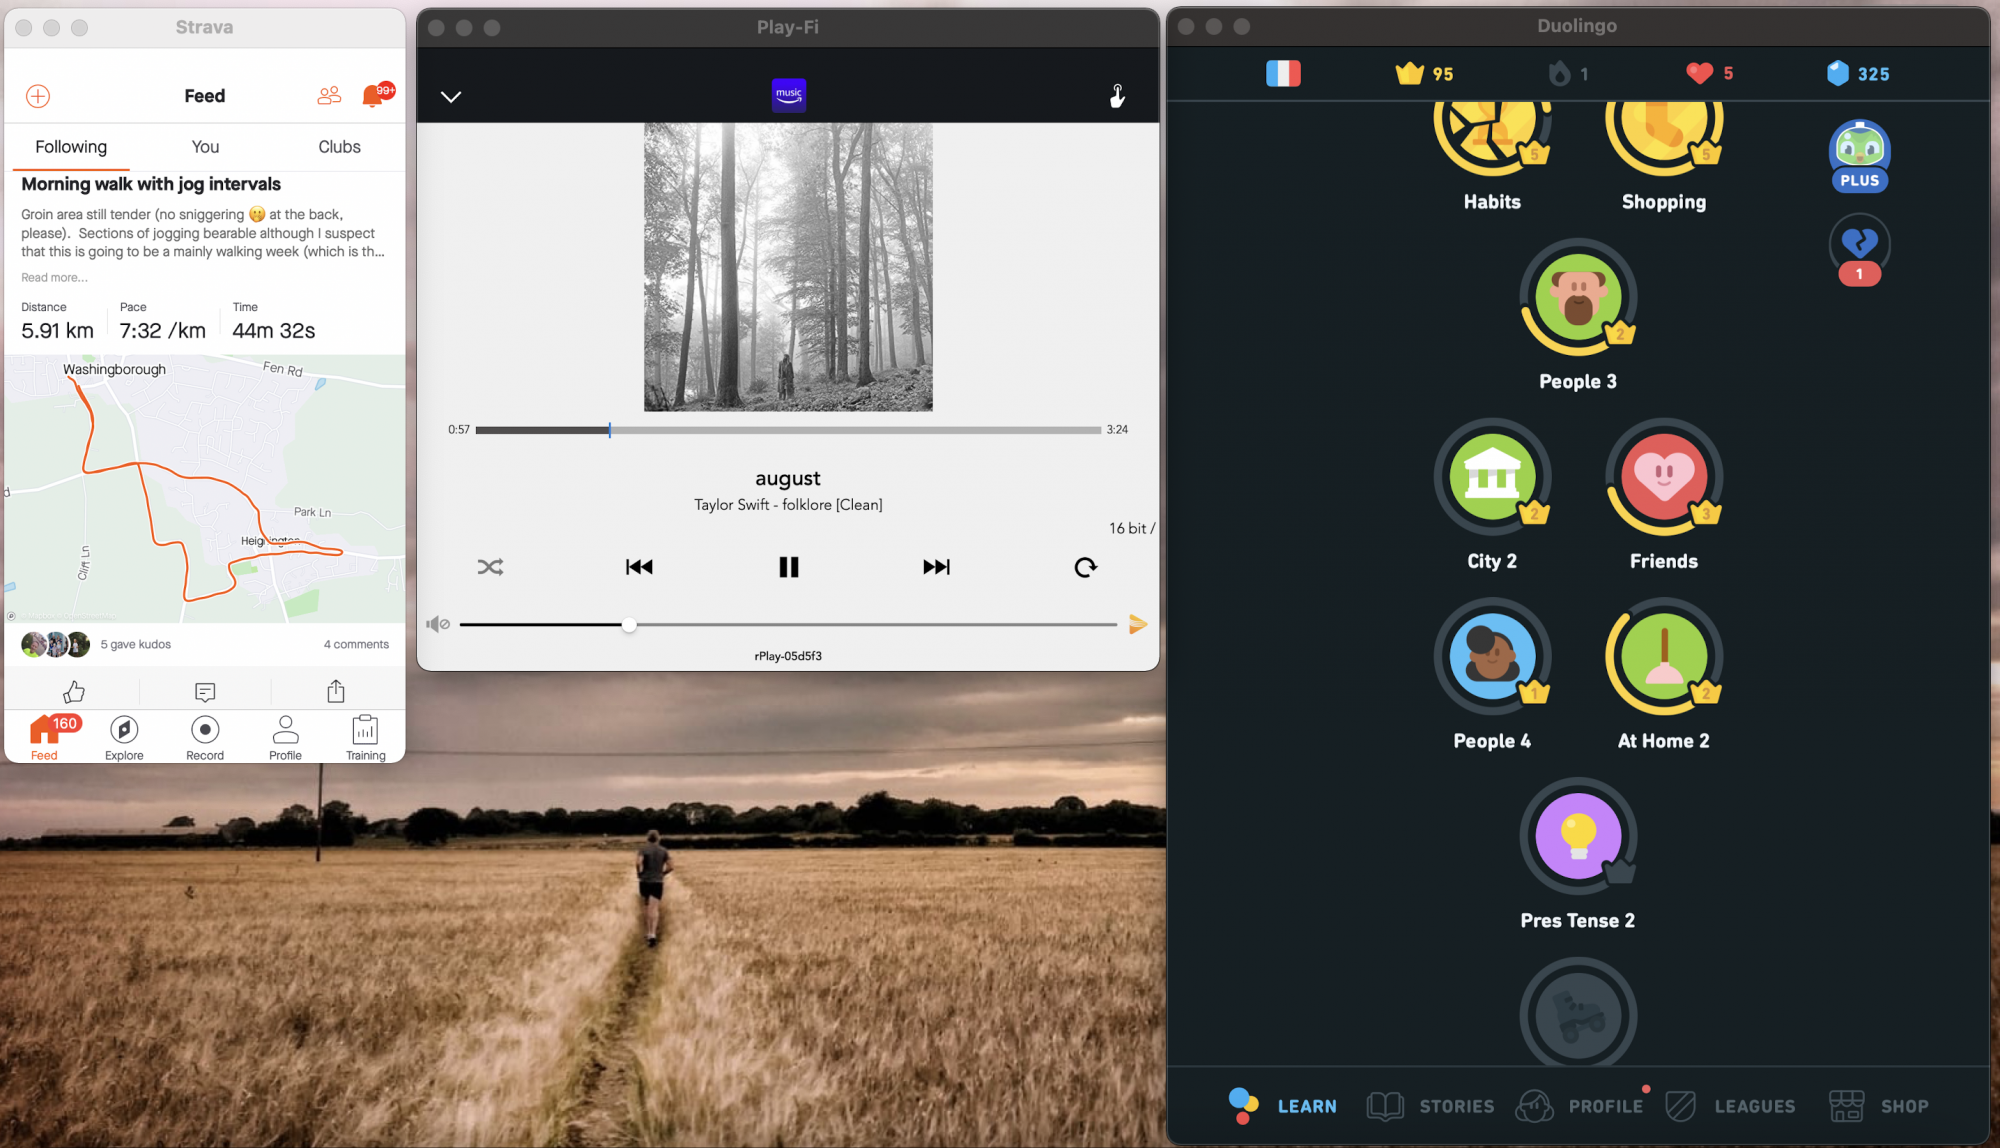
Task: Click the folklore album artwork
Action: [x=788, y=267]
